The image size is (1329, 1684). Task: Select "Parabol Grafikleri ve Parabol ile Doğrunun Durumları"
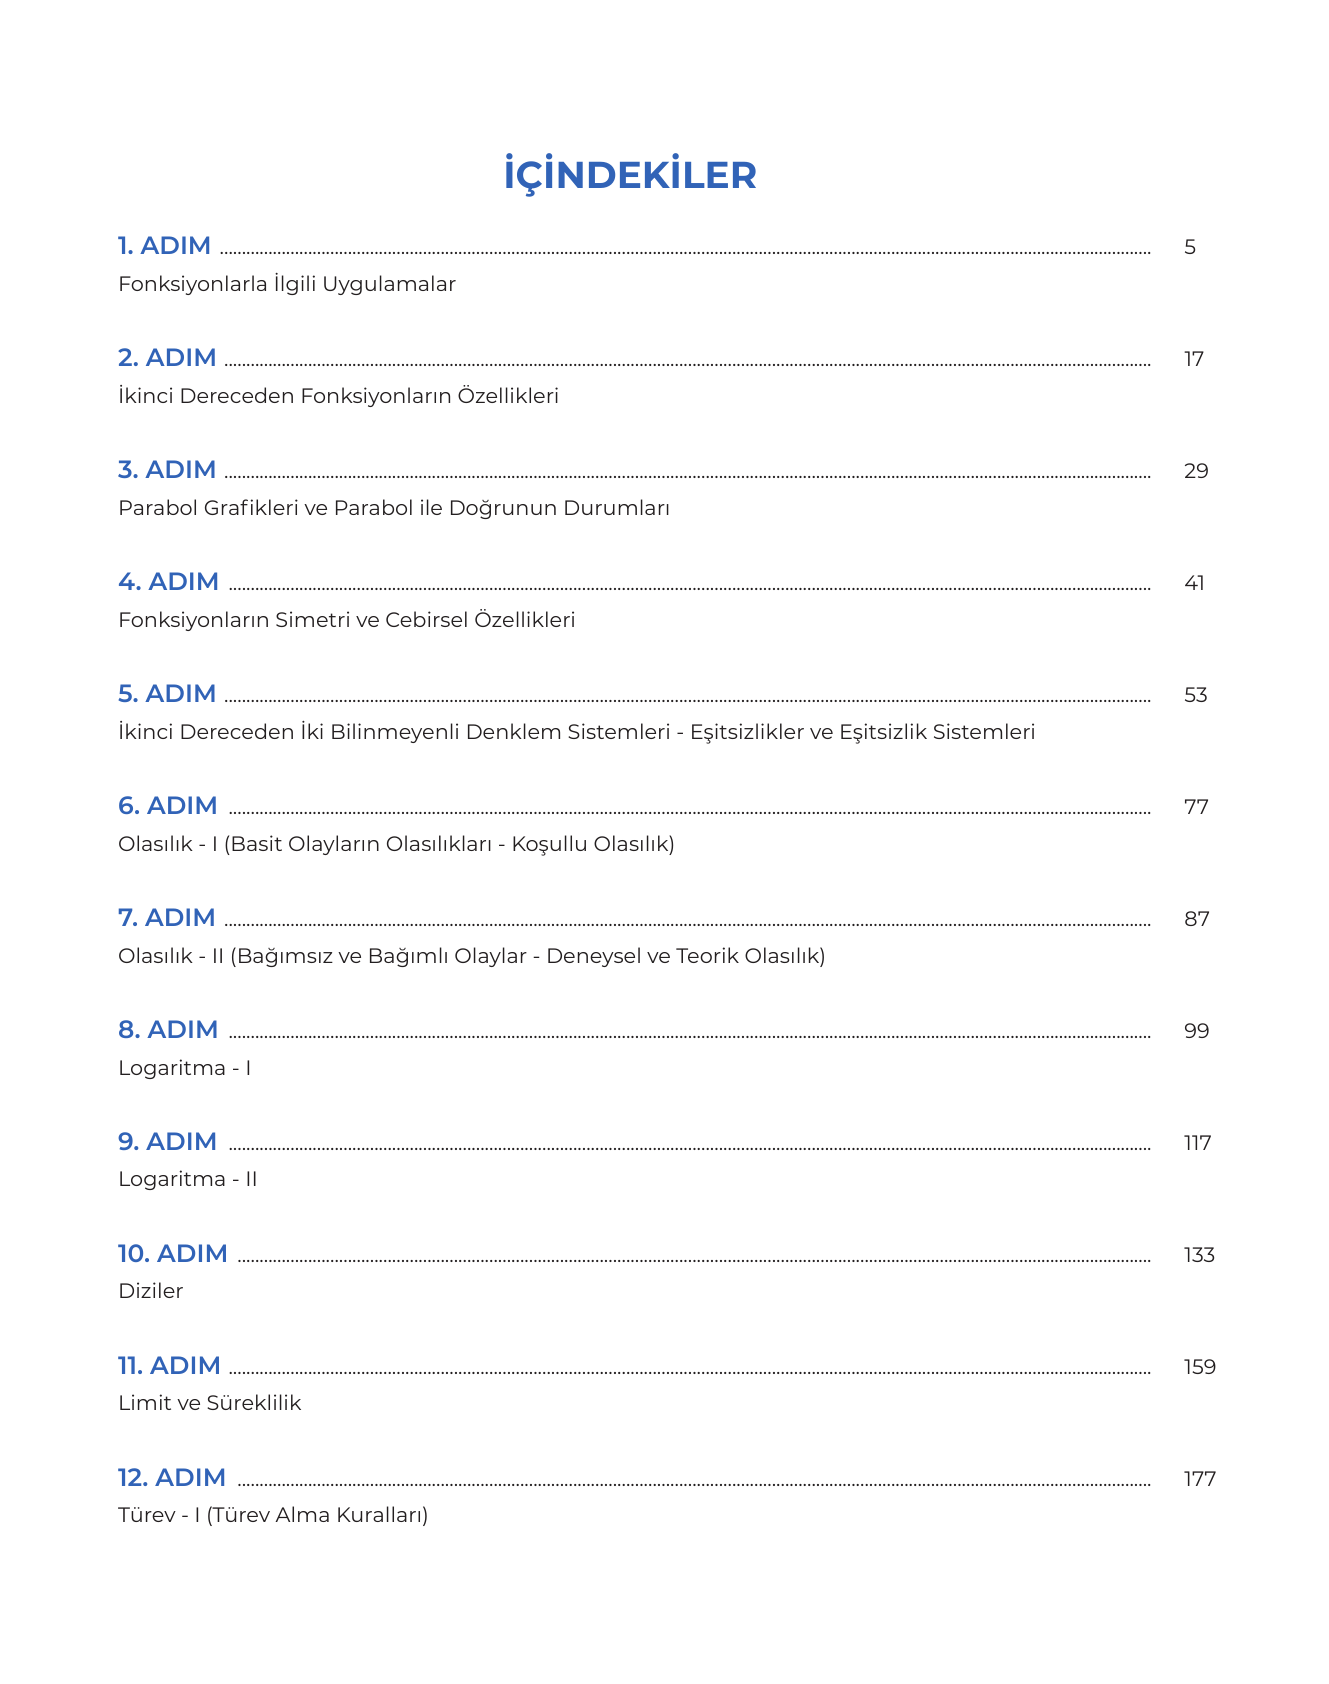tap(394, 508)
